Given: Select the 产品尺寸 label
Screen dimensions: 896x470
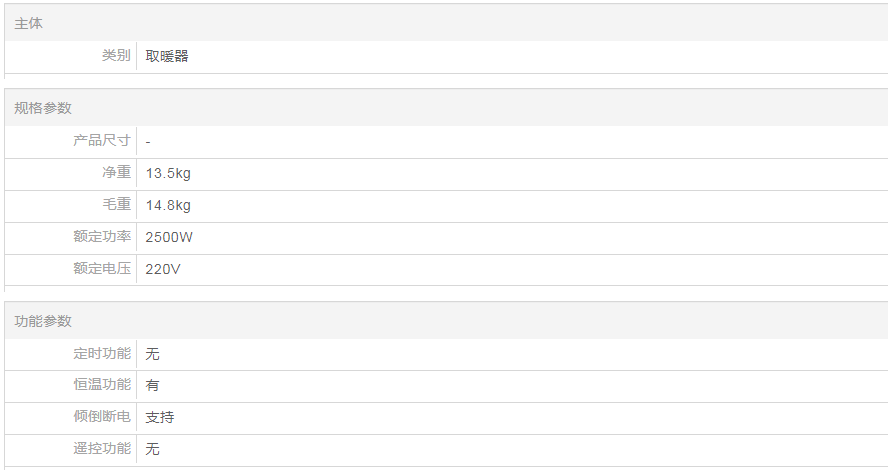Looking at the screenshot, I should pos(102,141).
